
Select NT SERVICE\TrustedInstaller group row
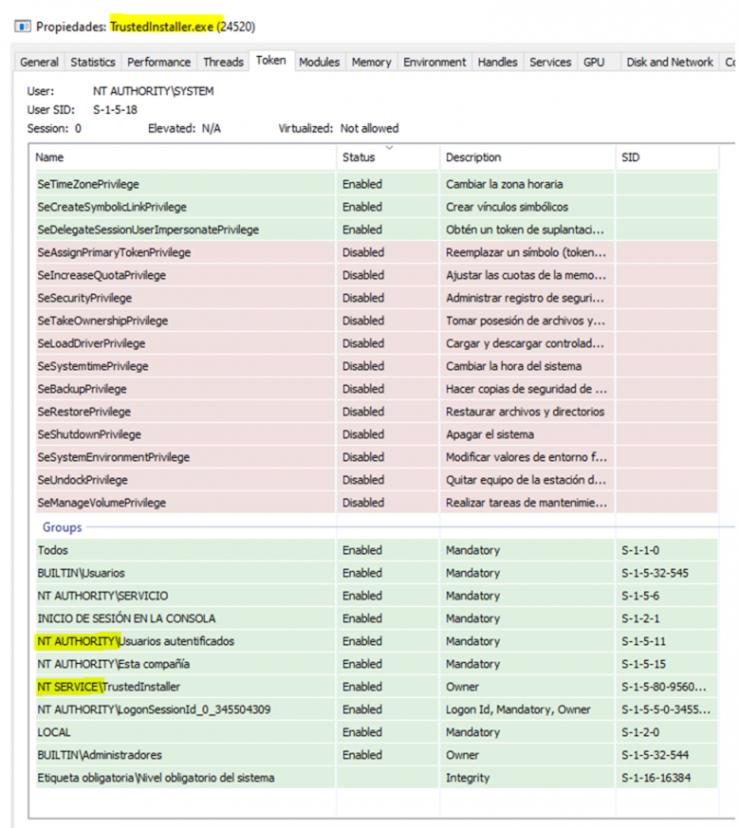[377, 686]
